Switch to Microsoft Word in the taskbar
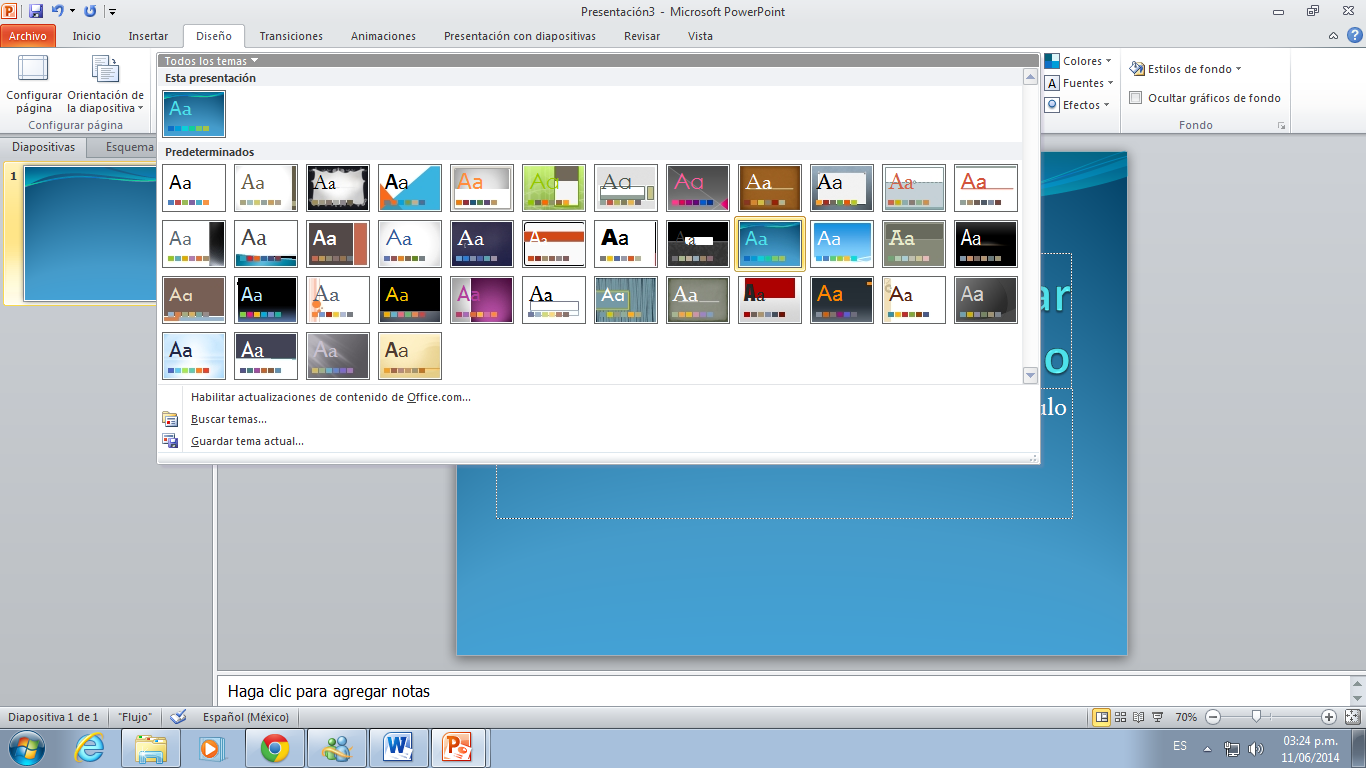This screenshot has height=768, width=1366. click(x=399, y=748)
